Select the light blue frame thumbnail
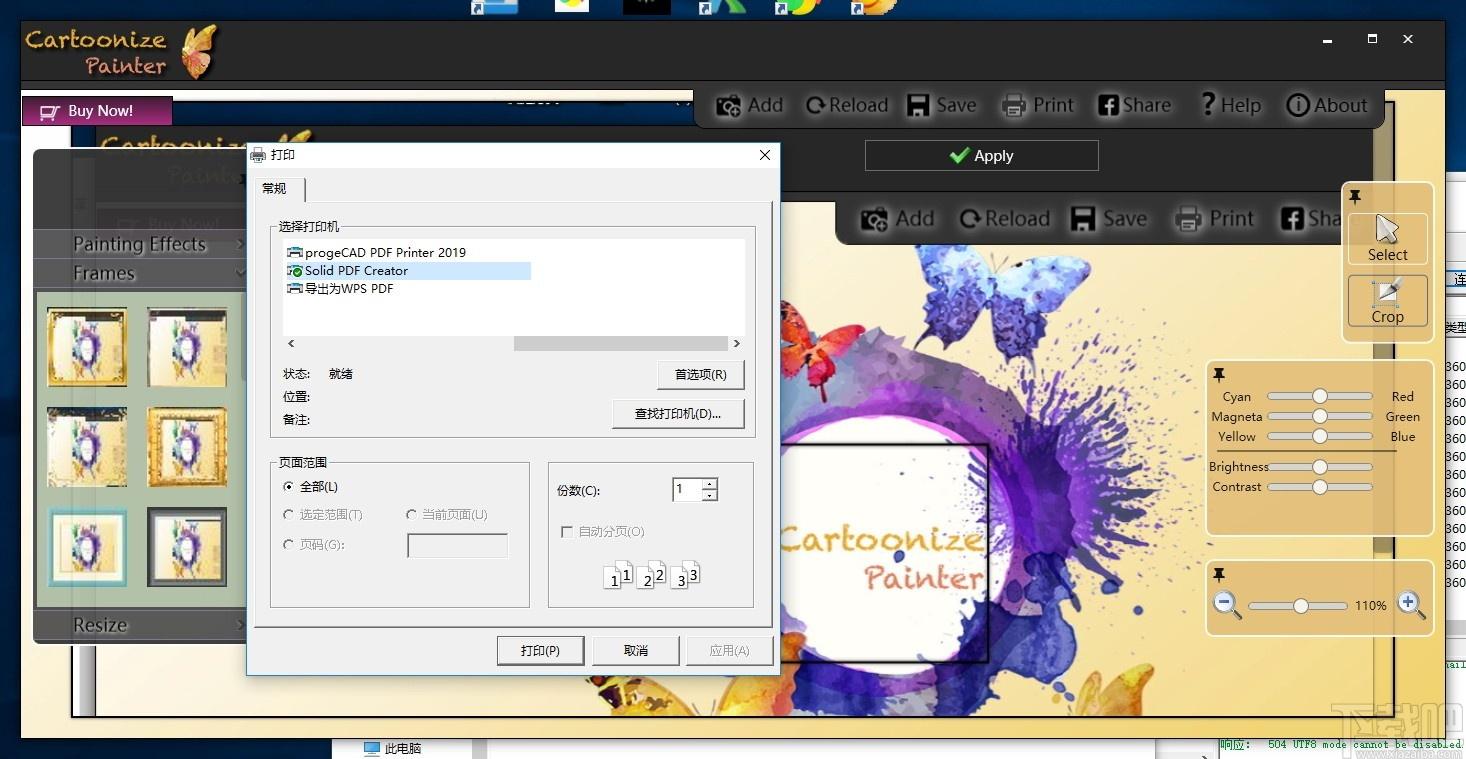The width and height of the screenshot is (1466, 759). click(x=87, y=547)
